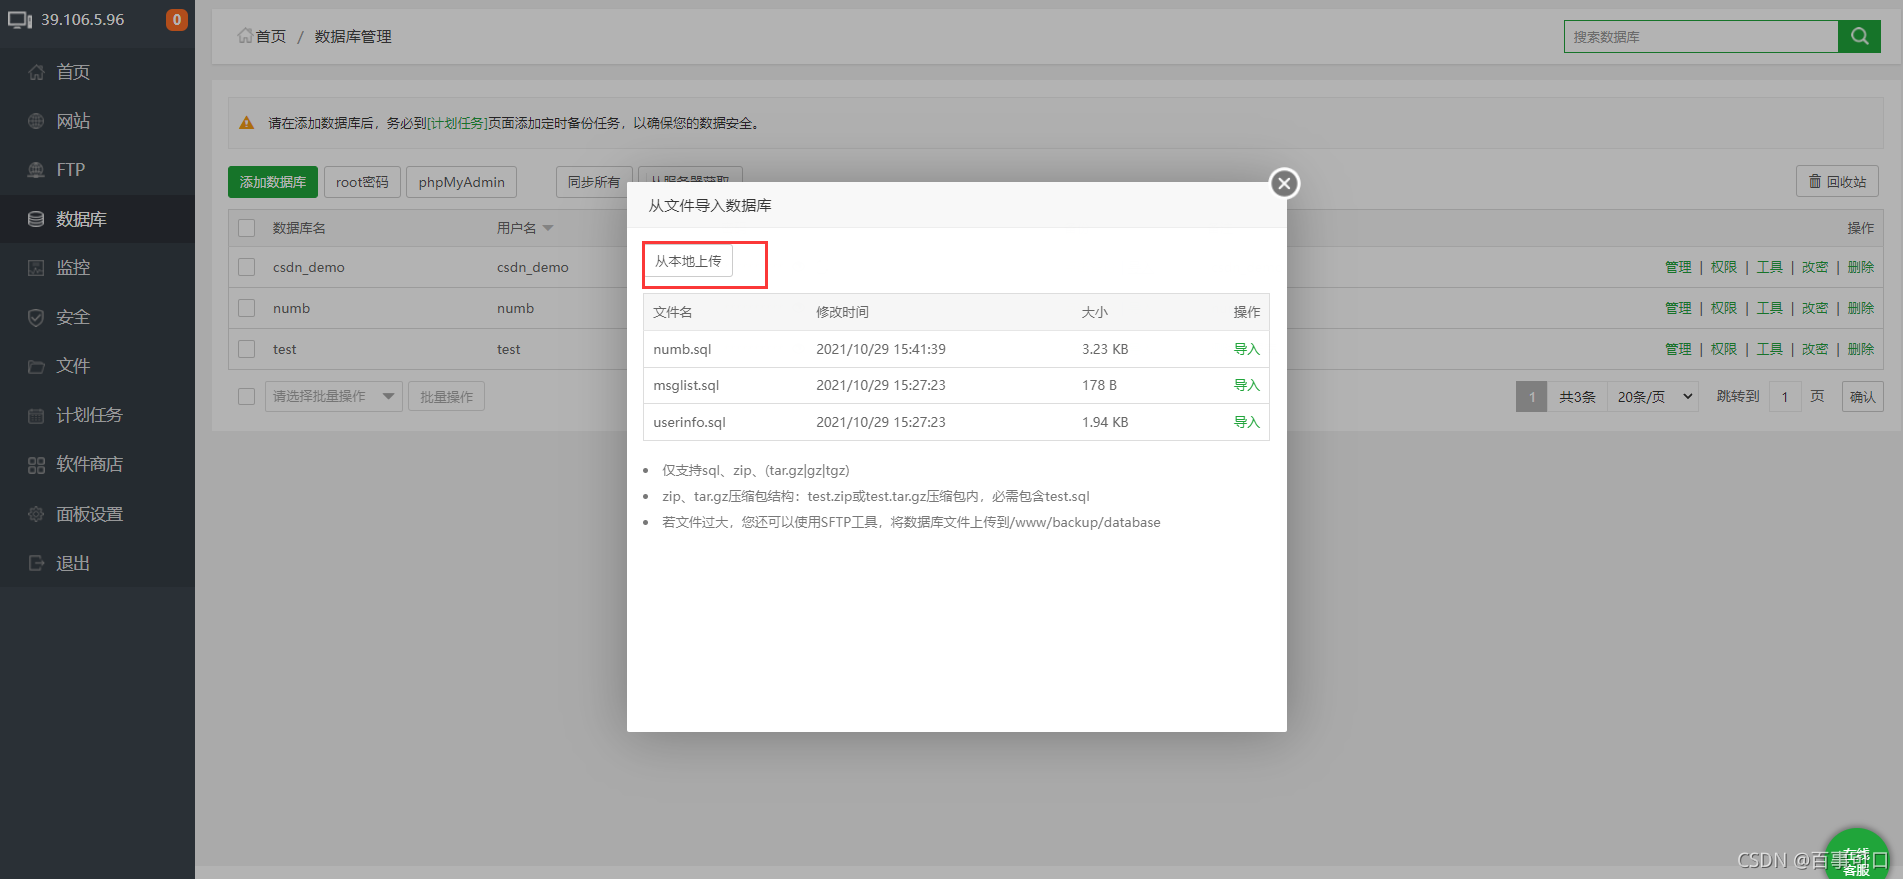Go to FTP in the sidebar
Screen dimensions: 1903x879
(97, 170)
